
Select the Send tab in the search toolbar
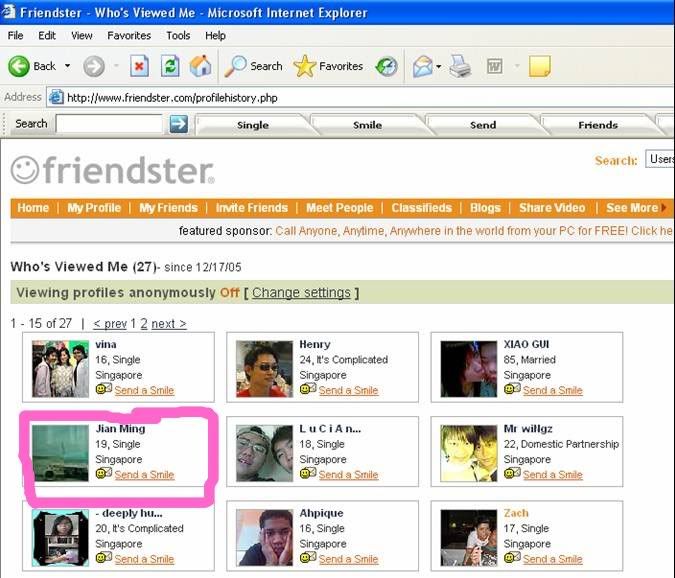(x=483, y=125)
